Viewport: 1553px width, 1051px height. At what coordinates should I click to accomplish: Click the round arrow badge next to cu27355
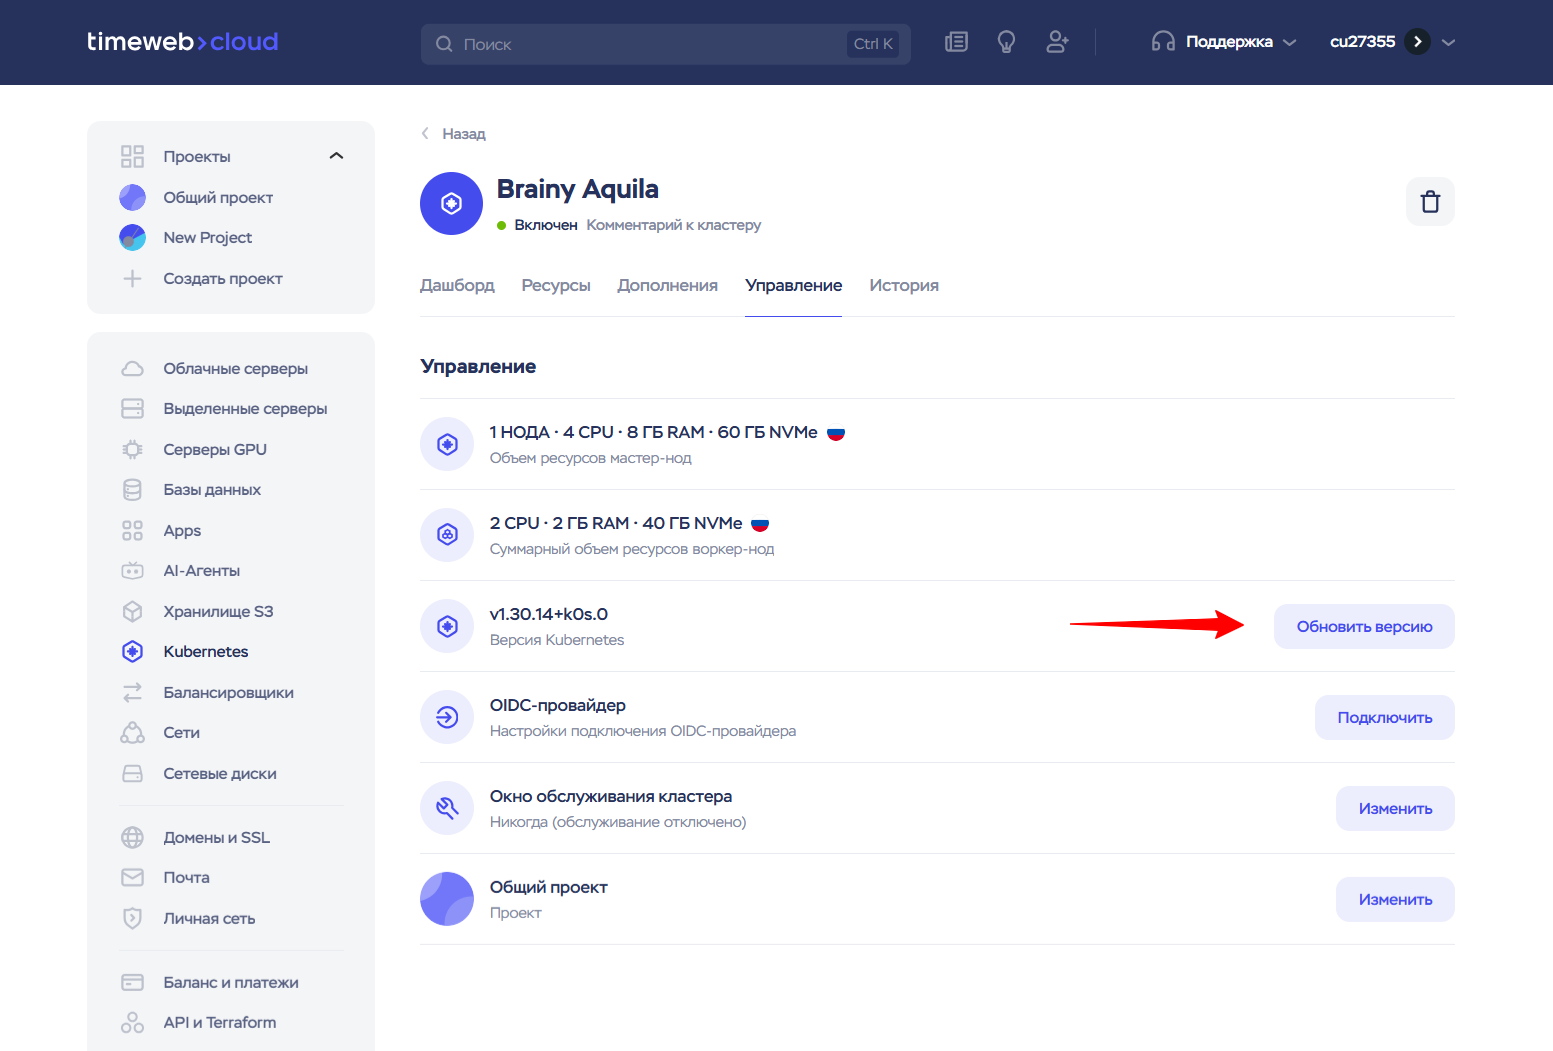(1417, 42)
